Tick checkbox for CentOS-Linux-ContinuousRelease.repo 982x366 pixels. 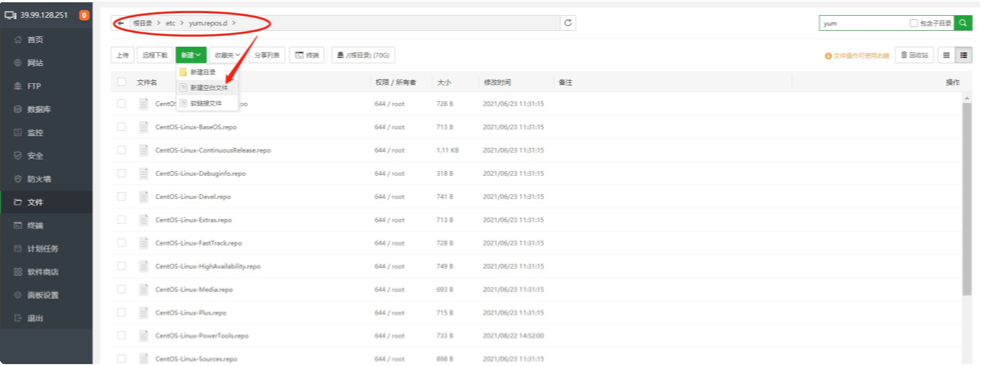click(x=121, y=150)
